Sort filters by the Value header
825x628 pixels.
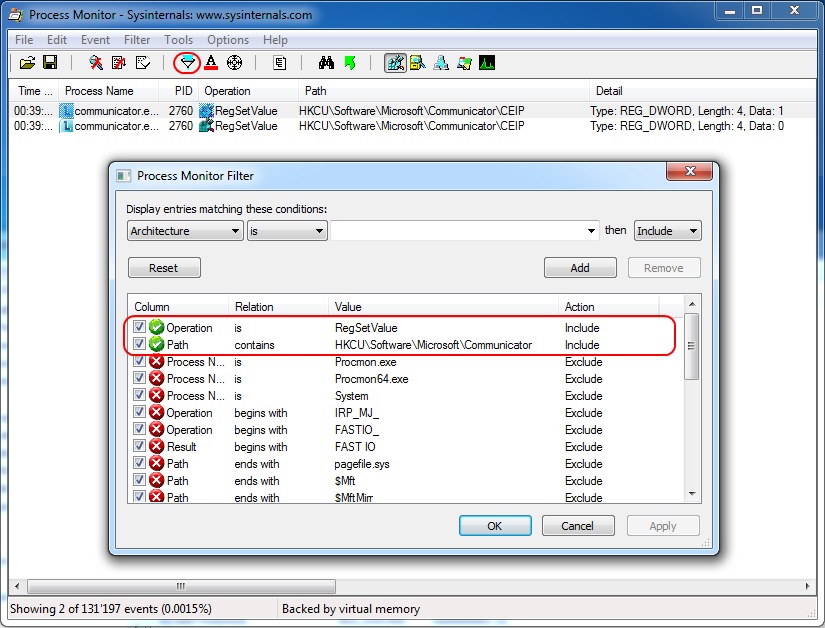point(443,307)
